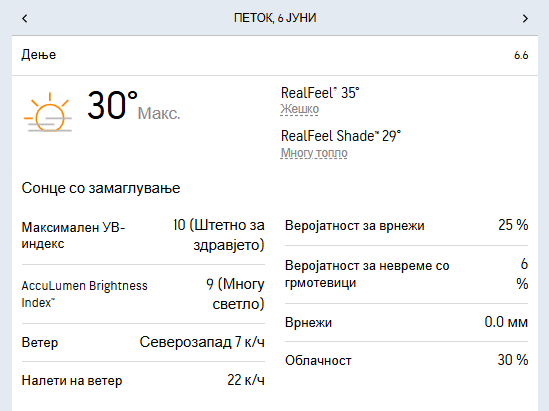Viewport: 549px width, 411px height.
Task: Click the 6.6 date label
Action: pyautogui.click(x=521, y=55)
